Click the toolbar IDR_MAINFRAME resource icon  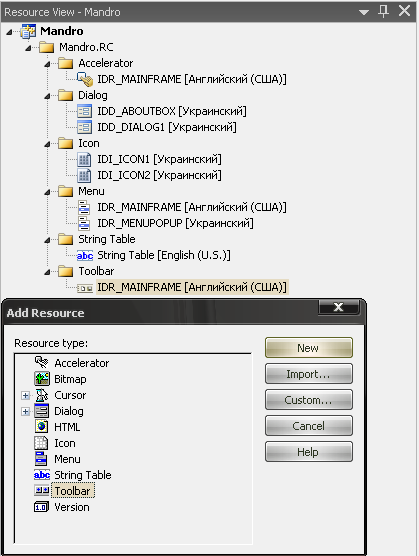coord(85,288)
